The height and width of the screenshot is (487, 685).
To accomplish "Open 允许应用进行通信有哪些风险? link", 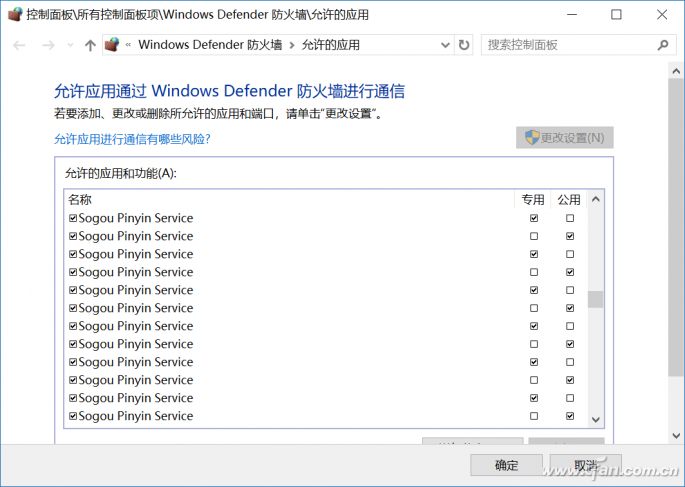I will point(132,139).
